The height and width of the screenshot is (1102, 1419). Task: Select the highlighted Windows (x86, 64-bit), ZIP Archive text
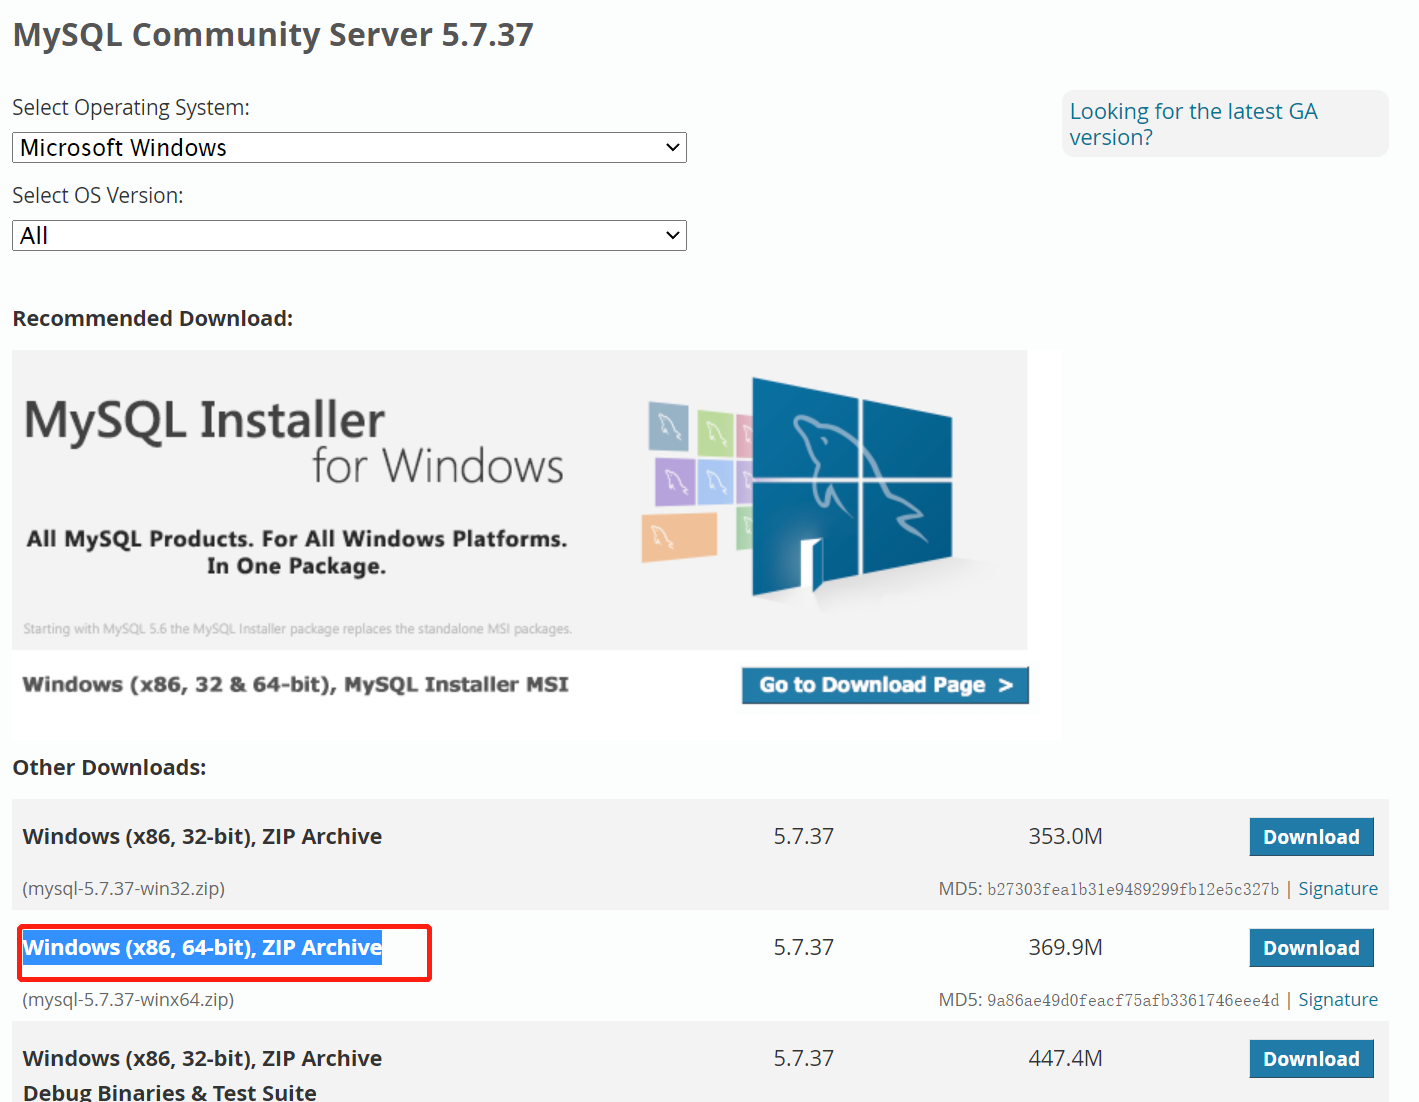(202, 947)
